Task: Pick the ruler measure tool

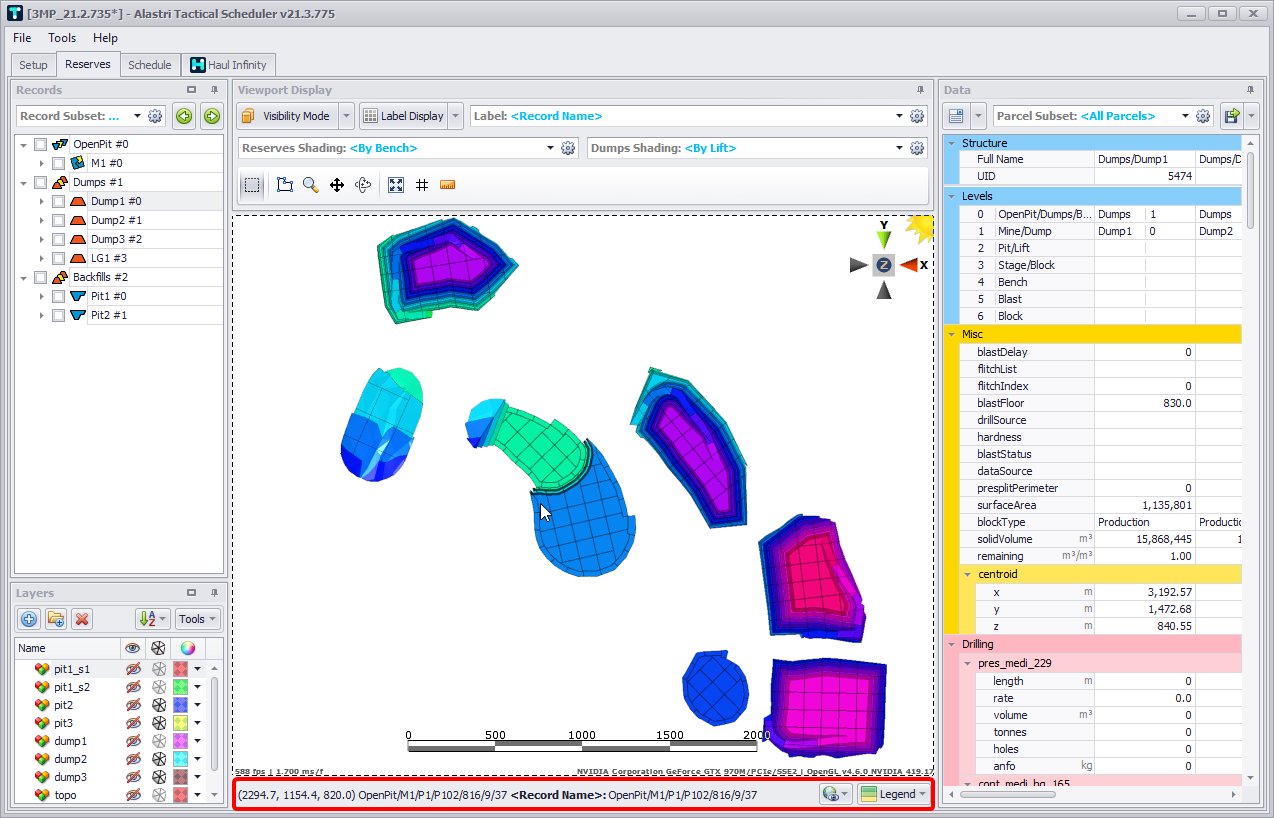Action: [447, 185]
